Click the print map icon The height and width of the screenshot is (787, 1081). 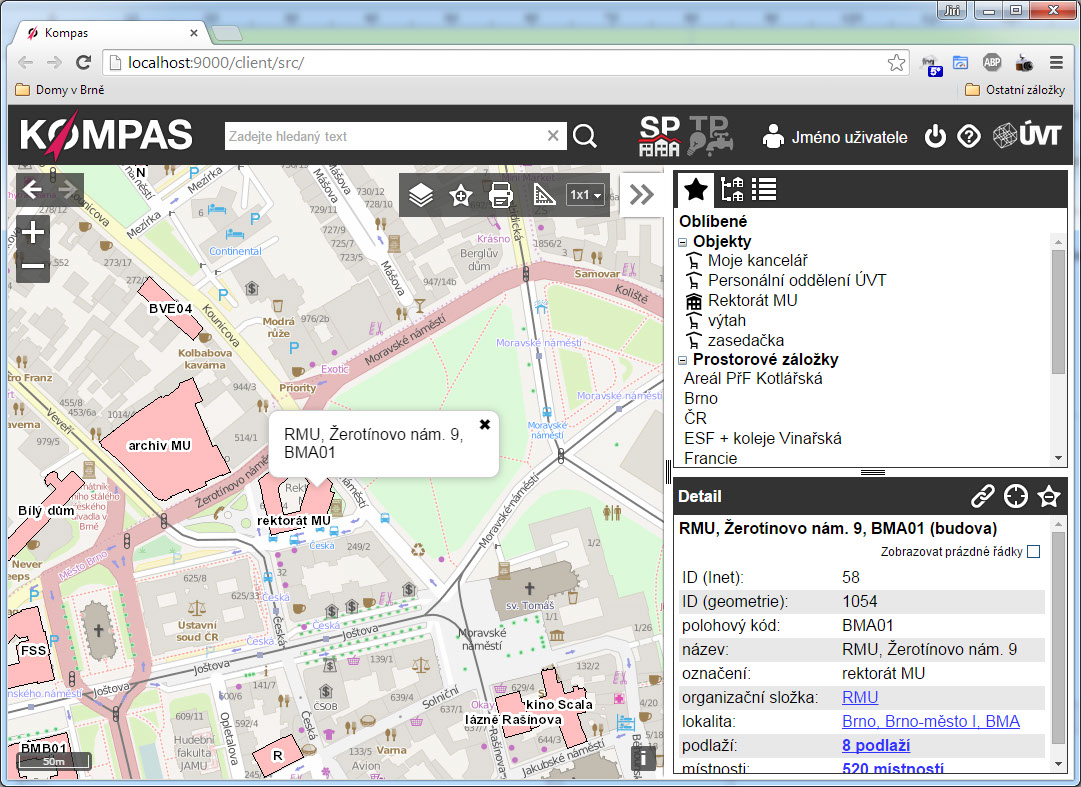tap(501, 195)
